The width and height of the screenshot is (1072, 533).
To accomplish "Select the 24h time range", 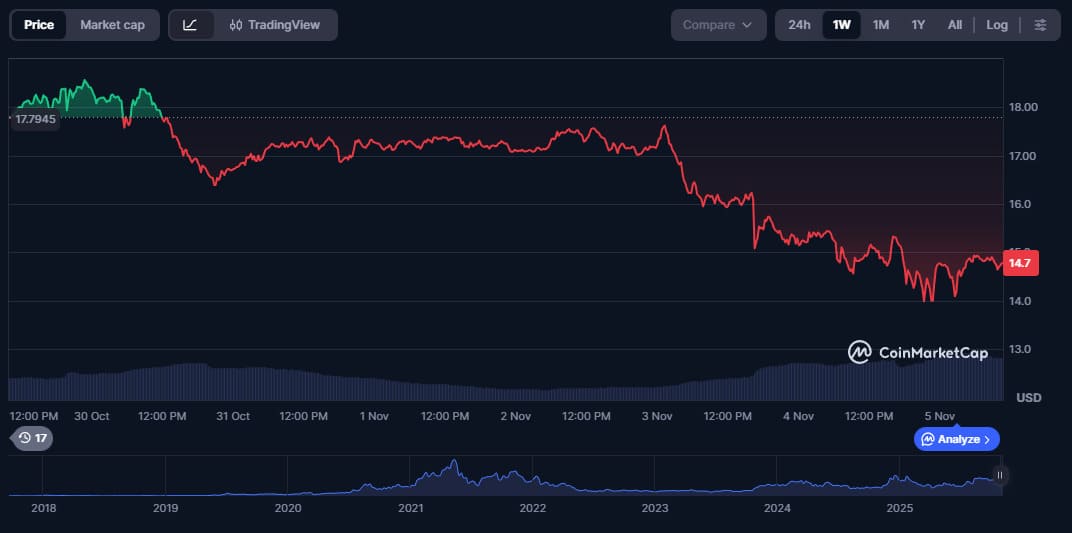I will click(x=799, y=25).
